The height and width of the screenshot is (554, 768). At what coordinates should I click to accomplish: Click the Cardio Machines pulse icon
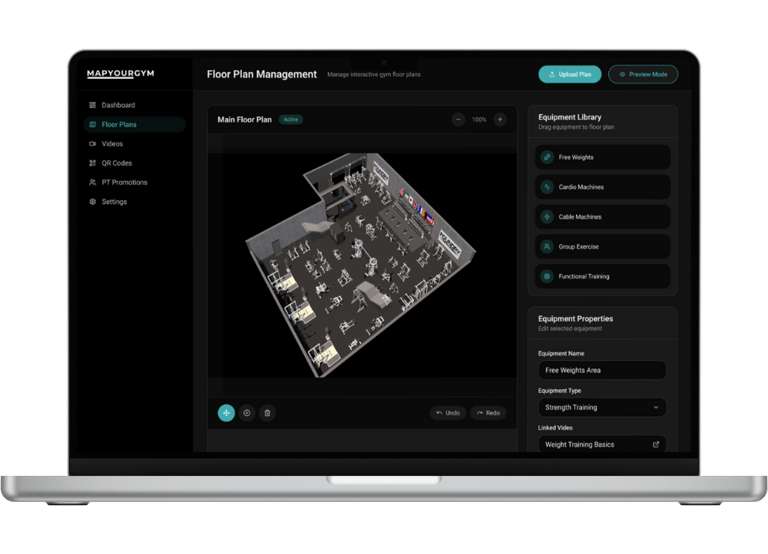[547, 187]
